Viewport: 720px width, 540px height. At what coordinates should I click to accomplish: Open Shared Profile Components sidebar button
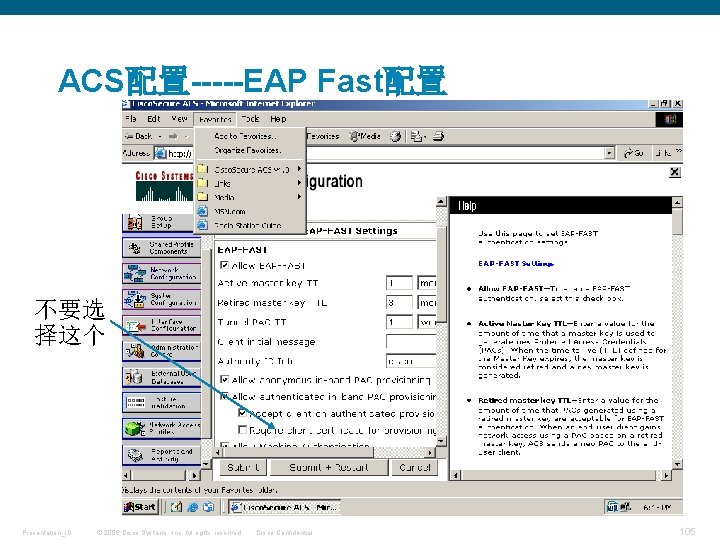(162, 248)
